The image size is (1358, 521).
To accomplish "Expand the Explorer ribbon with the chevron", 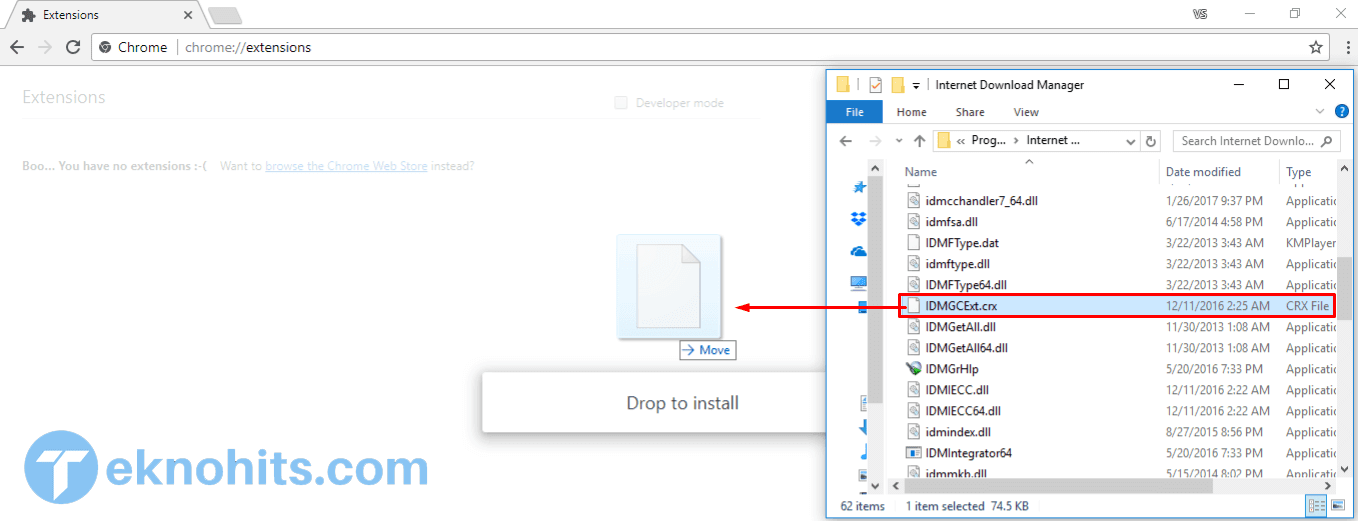I will pyautogui.click(x=1321, y=112).
